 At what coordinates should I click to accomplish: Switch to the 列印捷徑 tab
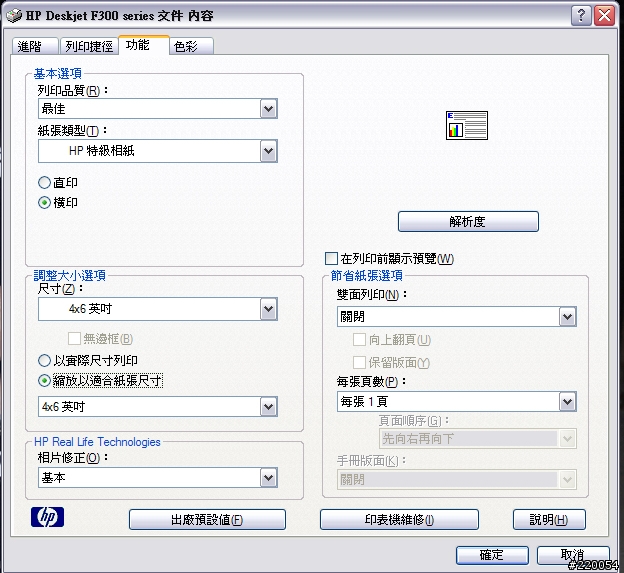click(89, 46)
